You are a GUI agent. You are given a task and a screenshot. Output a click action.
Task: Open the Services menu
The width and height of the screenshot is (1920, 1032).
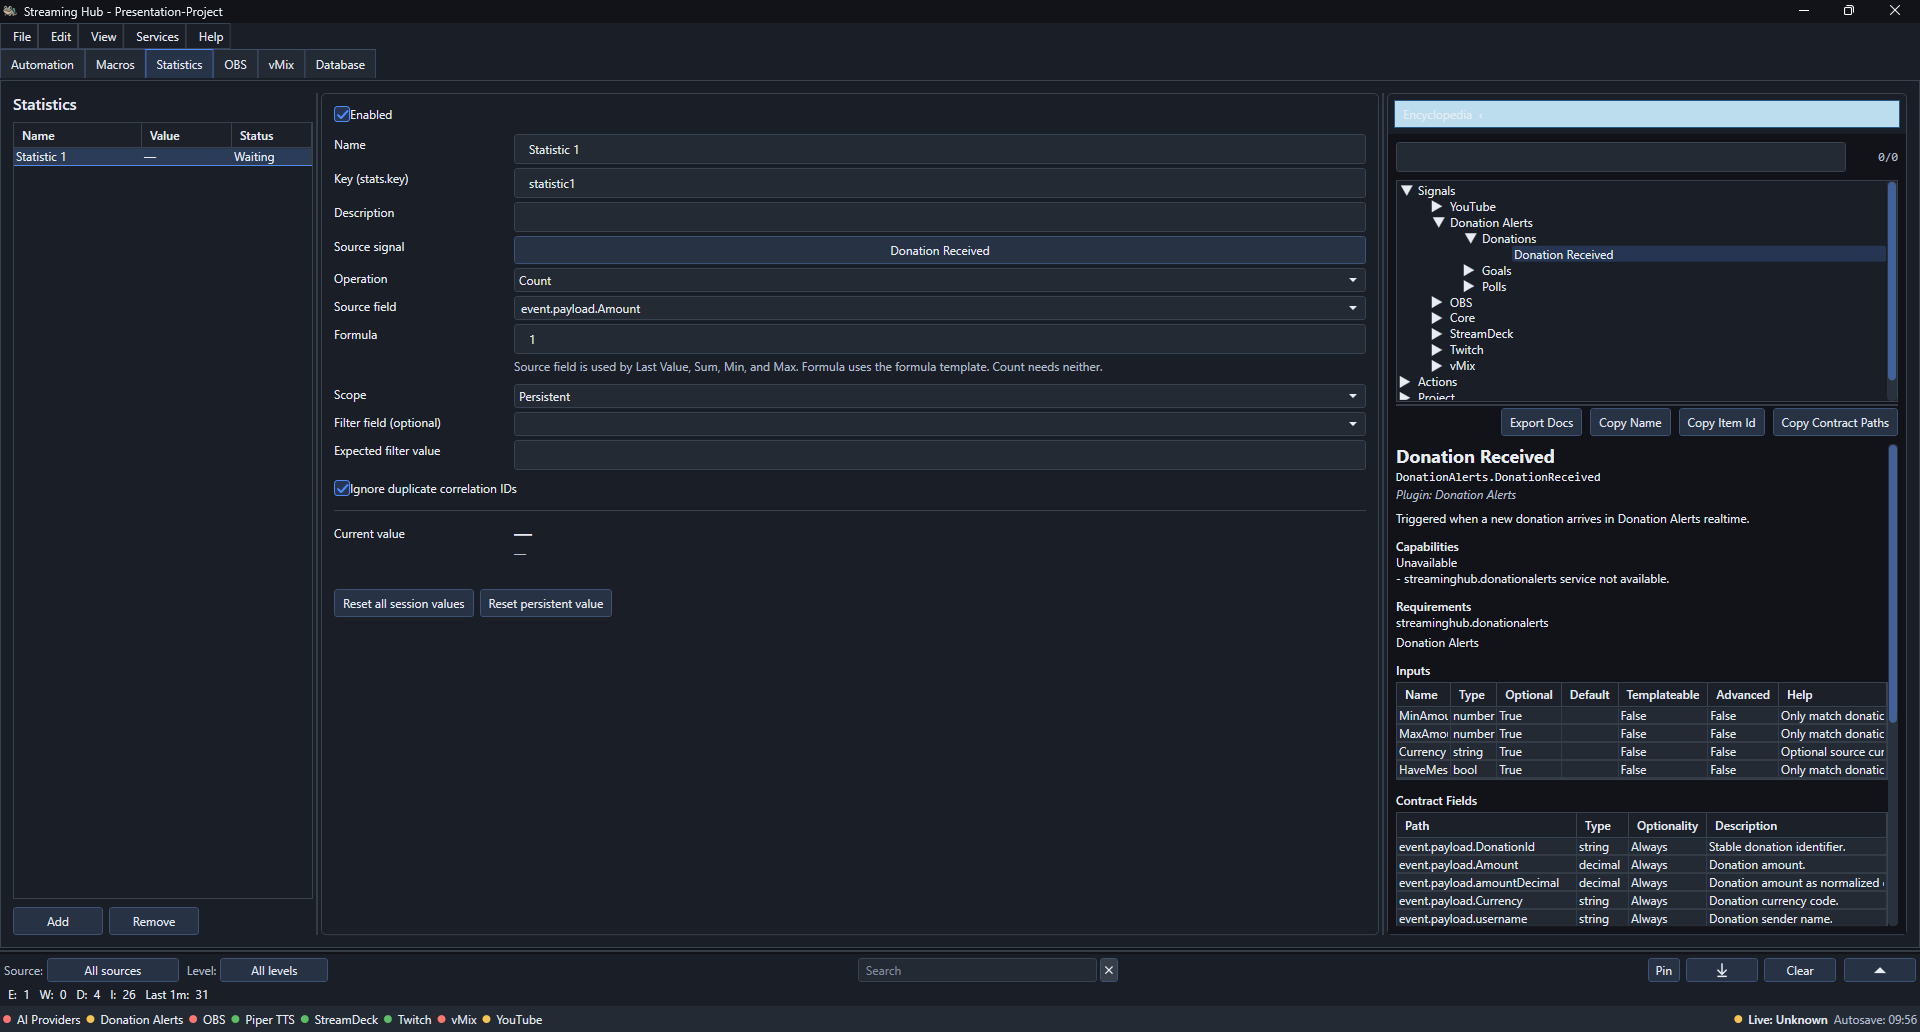pos(157,36)
